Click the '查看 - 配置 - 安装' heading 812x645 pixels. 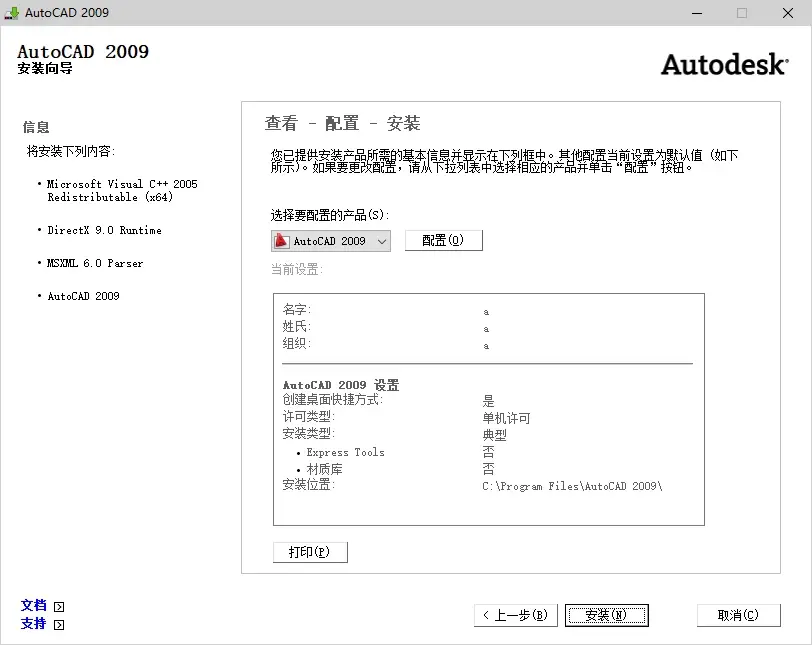[x=342, y=123]
